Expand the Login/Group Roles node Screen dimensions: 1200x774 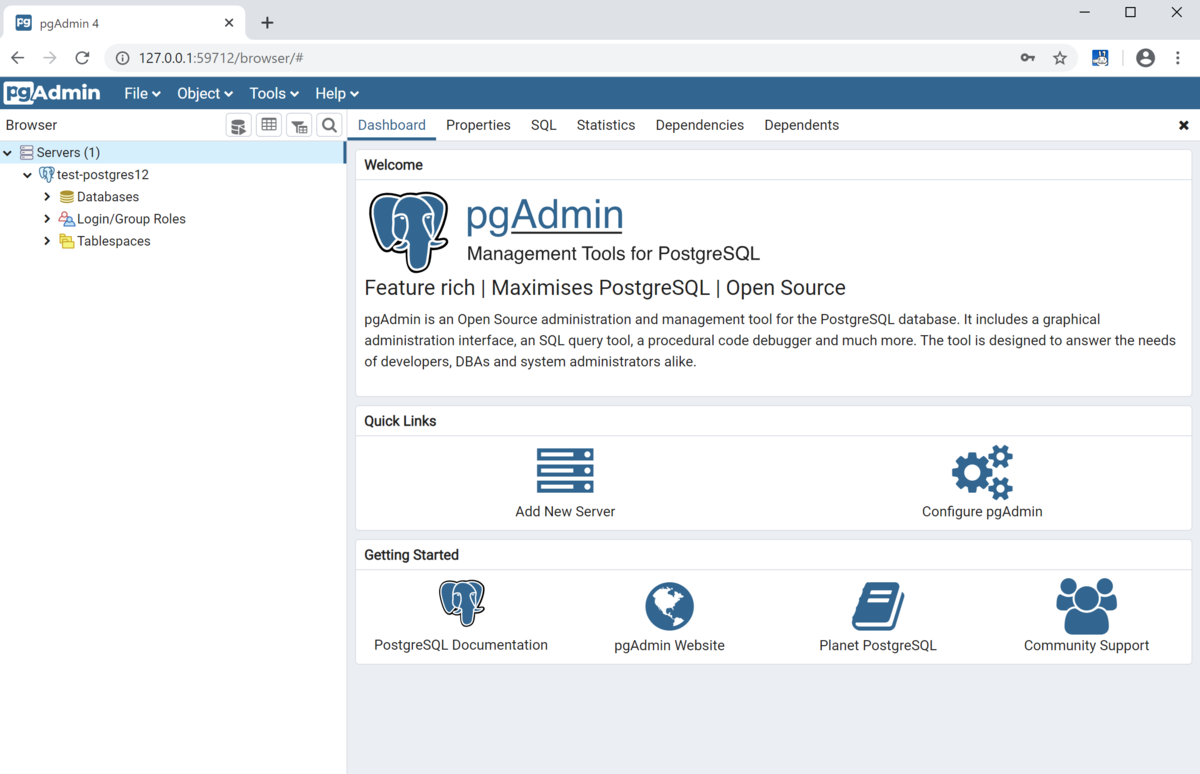[x=46, y=218]
